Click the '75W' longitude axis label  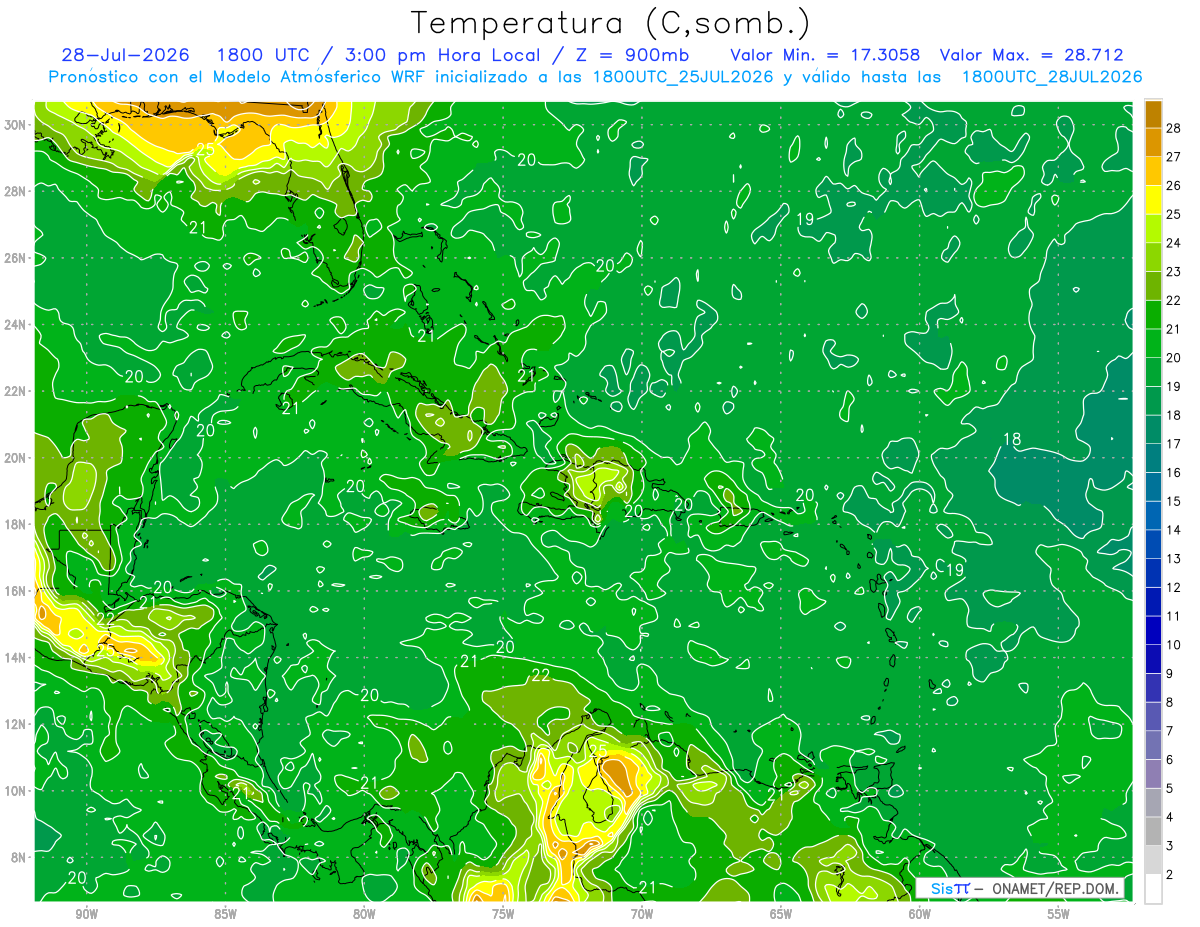pyautogui.click(x=503, y=914)
